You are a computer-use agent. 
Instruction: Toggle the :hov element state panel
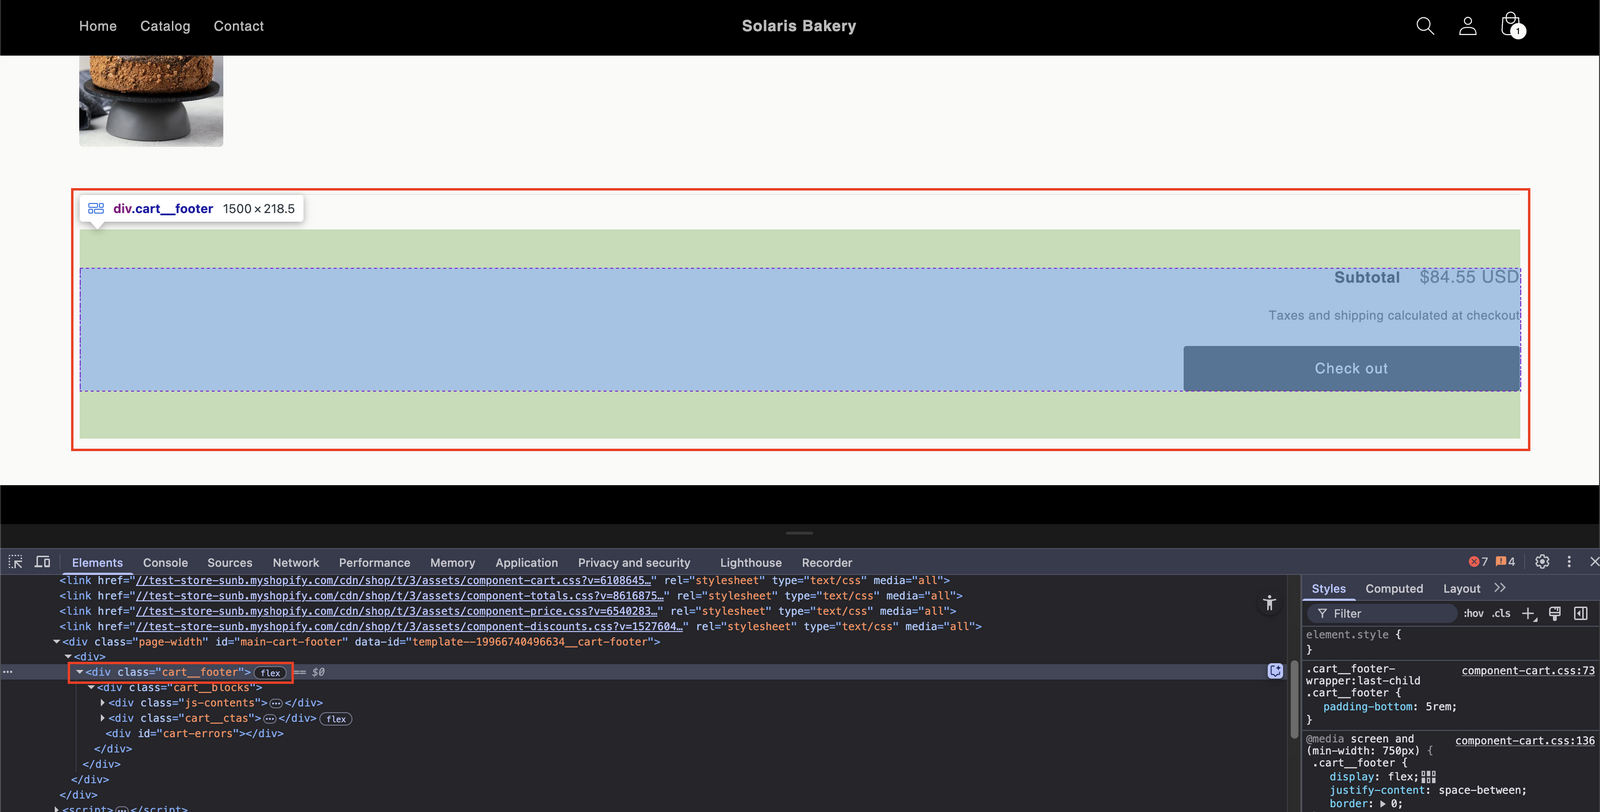[x=1473, y=614]
